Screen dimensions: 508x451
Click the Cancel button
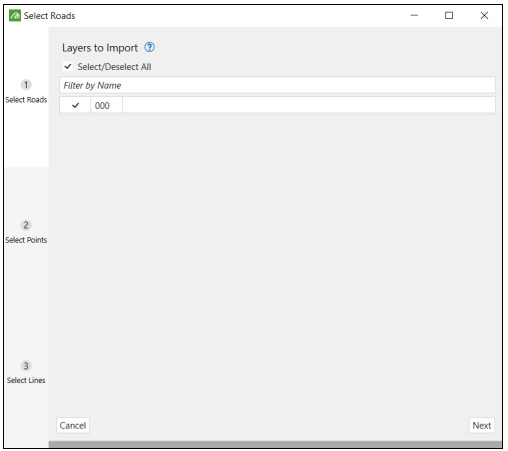click(73, 425)
